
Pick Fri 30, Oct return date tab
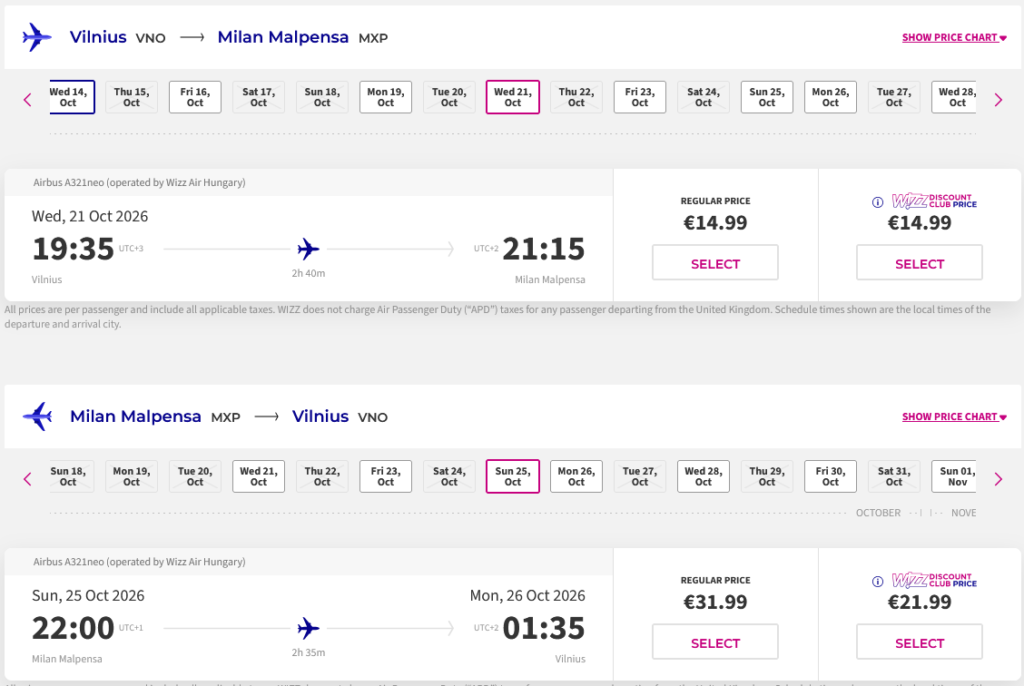coord(830,476)
